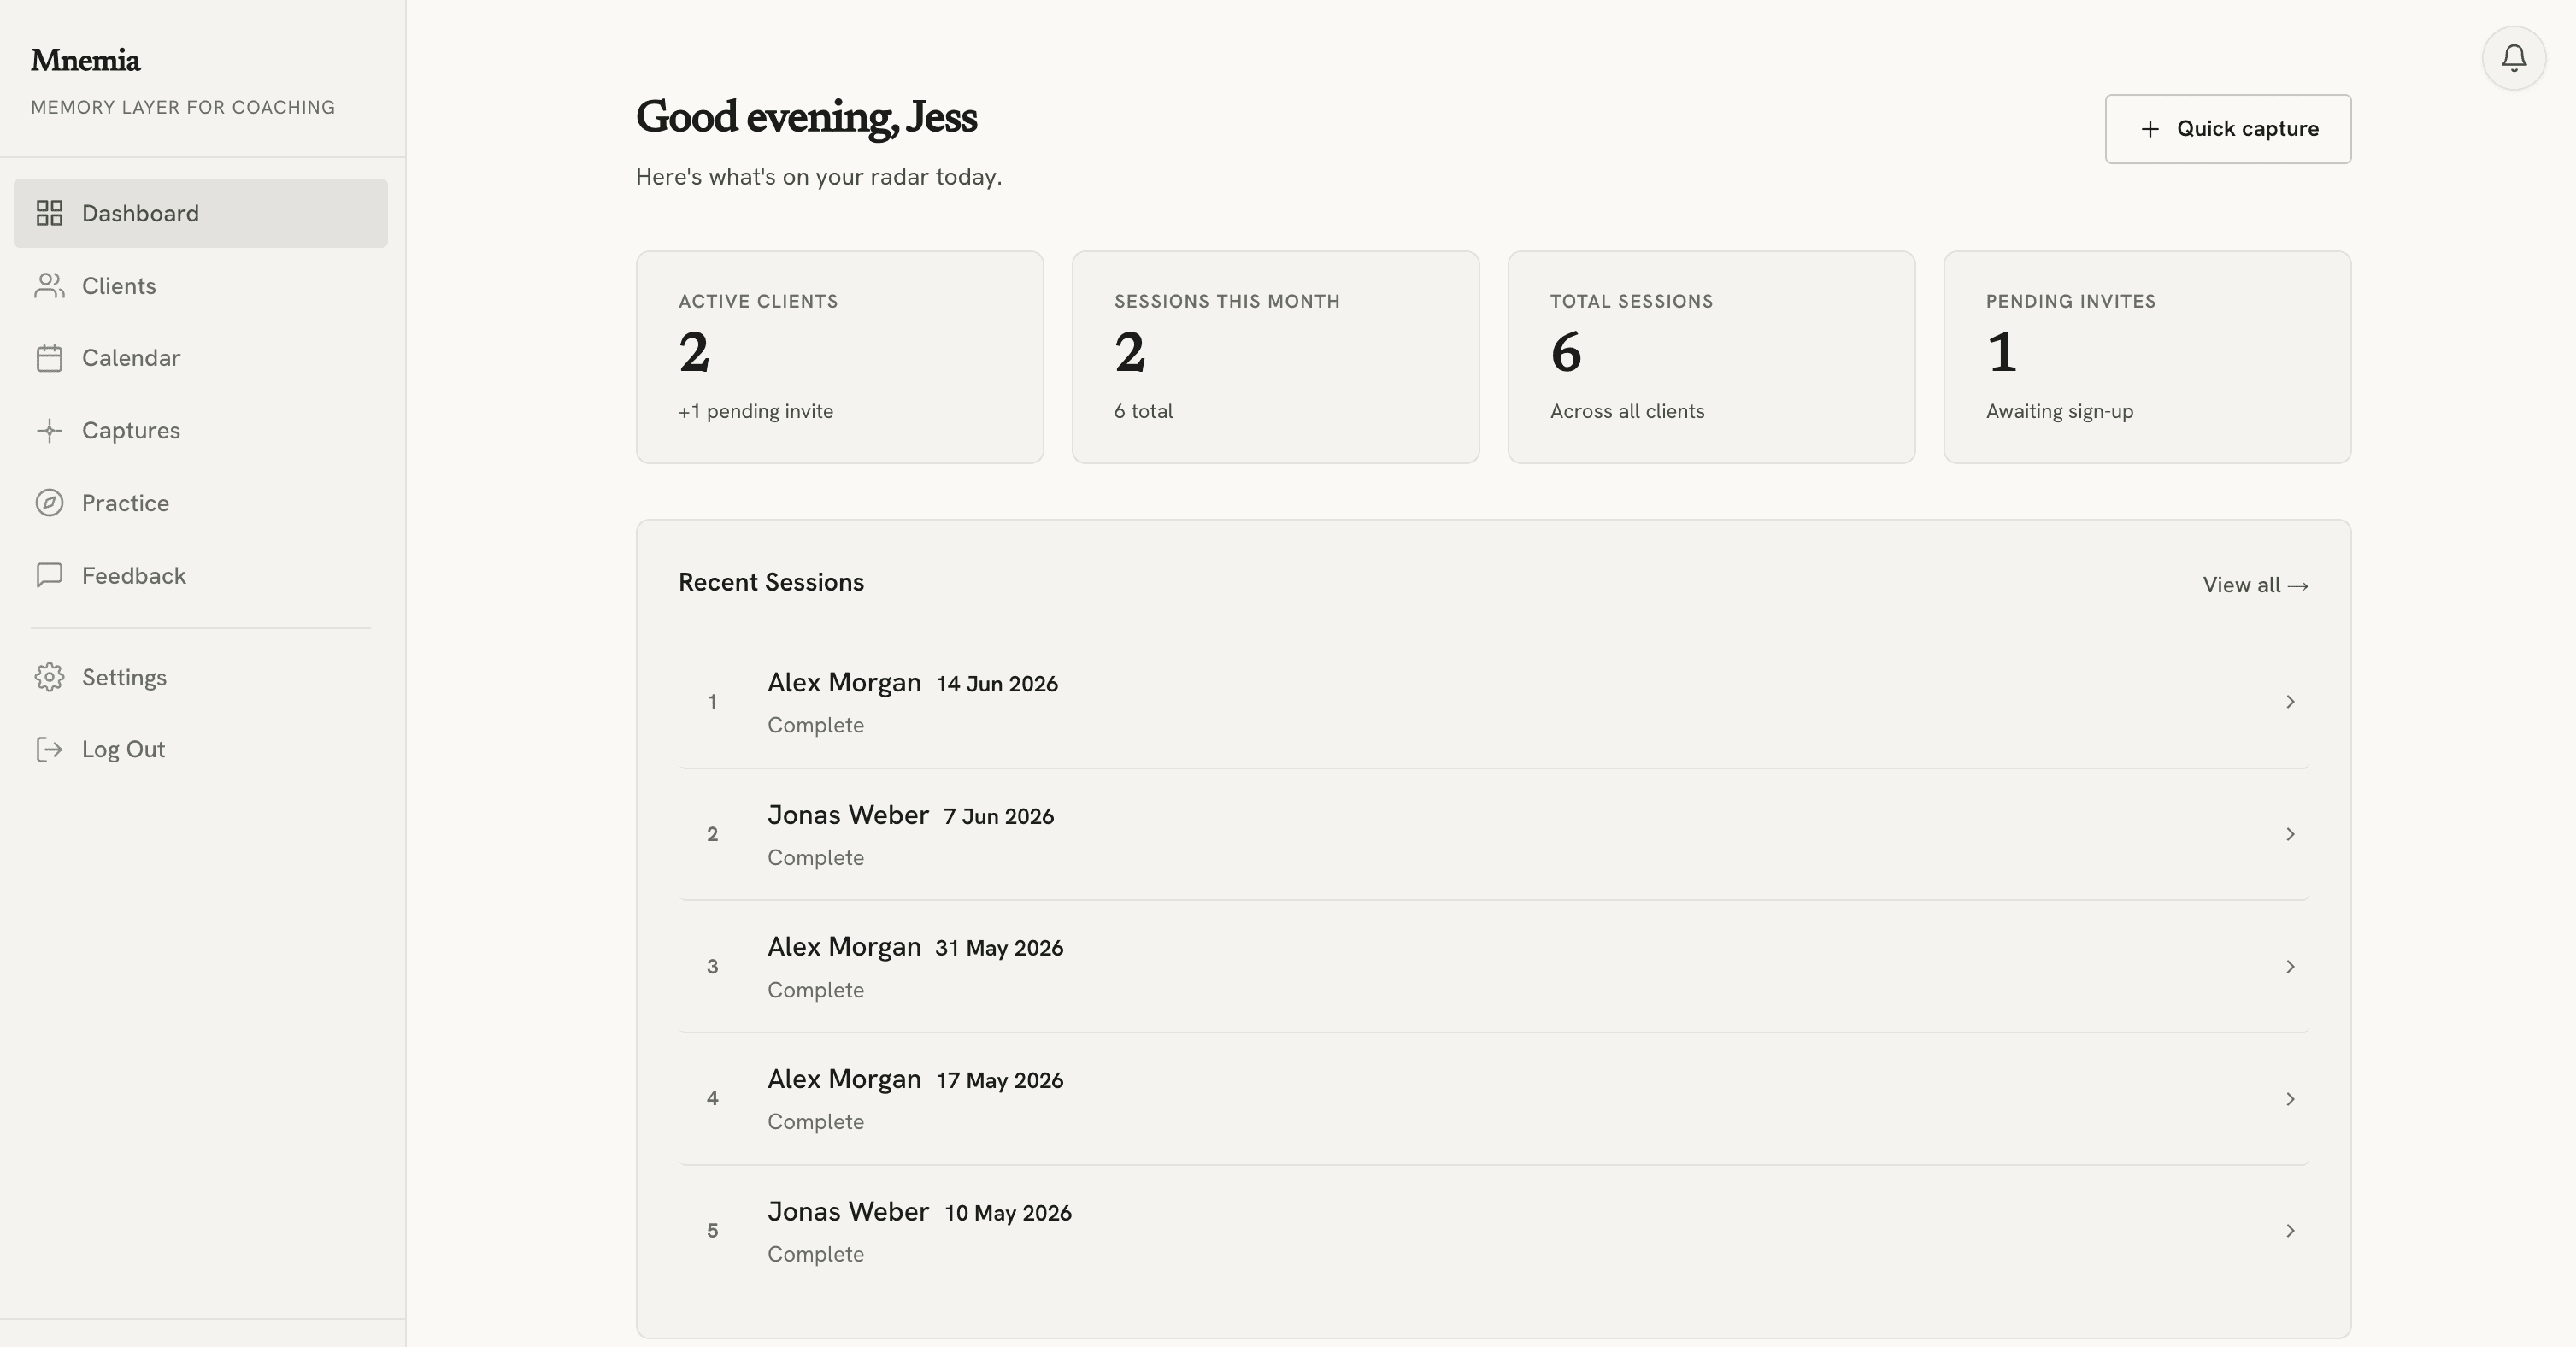This screenshot has height=1347, width=2576.
Task: Click the Calendar icon in sidebar
Action: (x=49, y=358)
